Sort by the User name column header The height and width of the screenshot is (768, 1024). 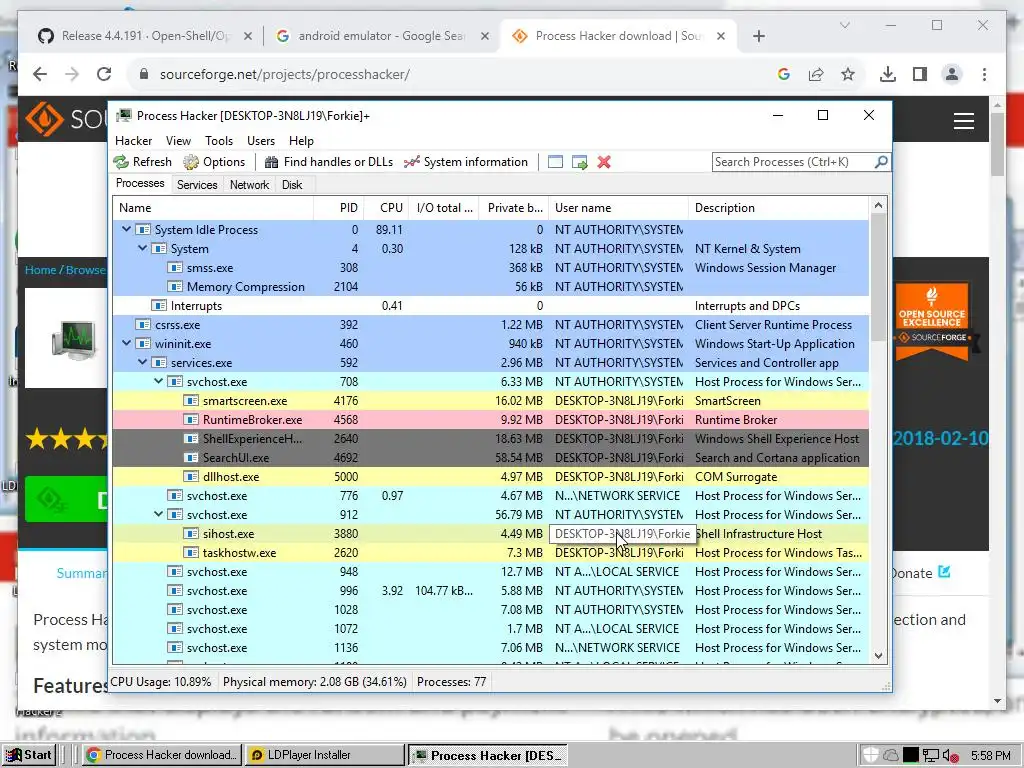point(618,208)
